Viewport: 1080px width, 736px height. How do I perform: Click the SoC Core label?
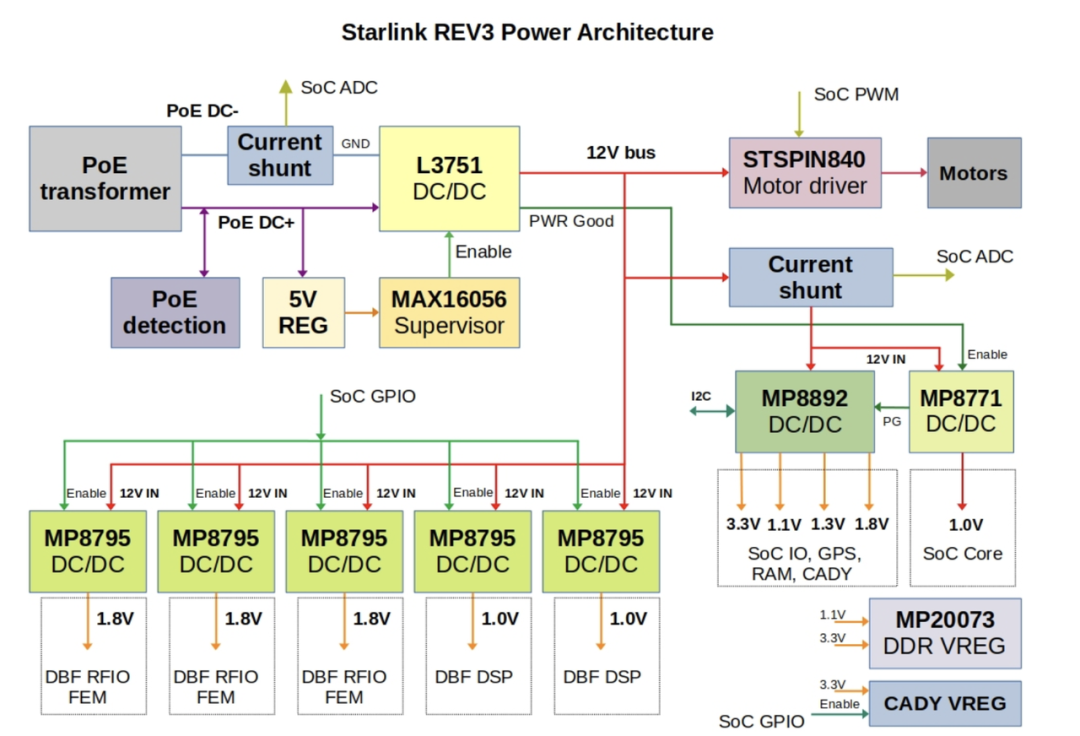pyautogui.click(x=962, y=554)
